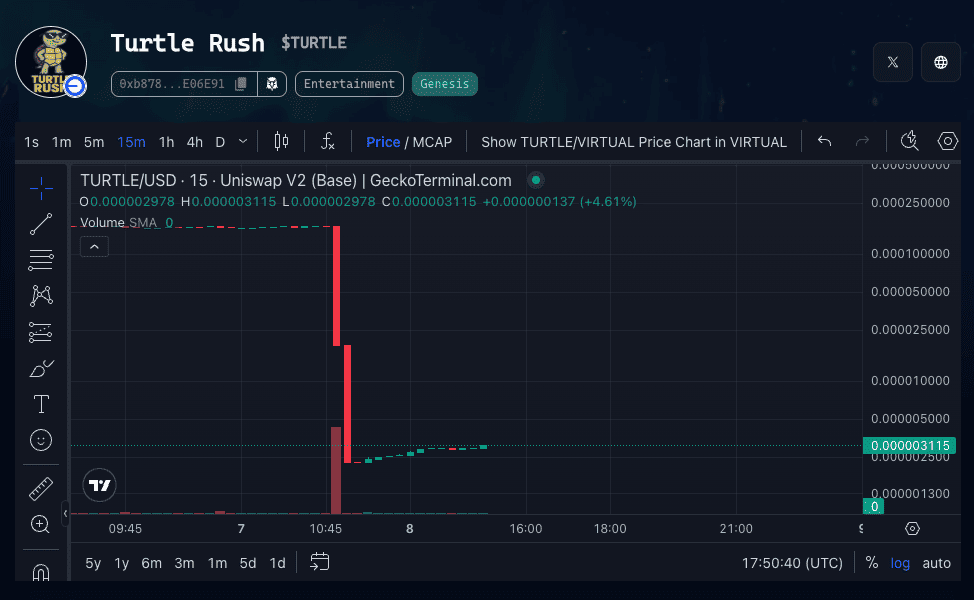The image size is (974, 600).
Task: Switch chart to MCAP view
Action: click(x=432, y=142)
